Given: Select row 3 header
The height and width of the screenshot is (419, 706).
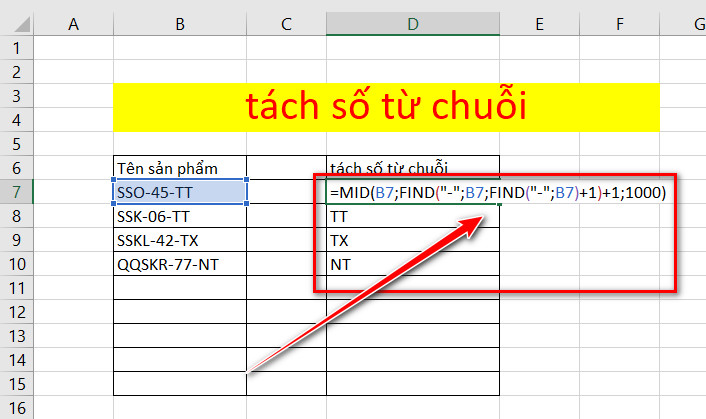Looking at the screenshot, I should tap(17, 95).
